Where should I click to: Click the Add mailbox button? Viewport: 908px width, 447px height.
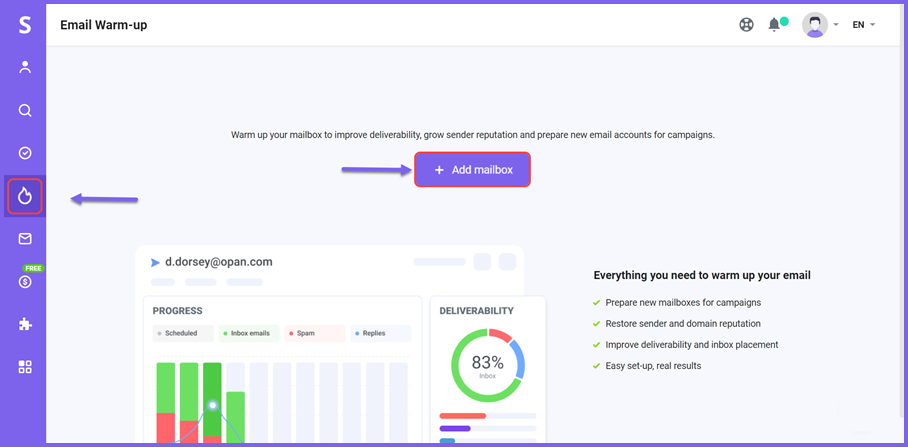pyautogui.click(x=473, y=170)
